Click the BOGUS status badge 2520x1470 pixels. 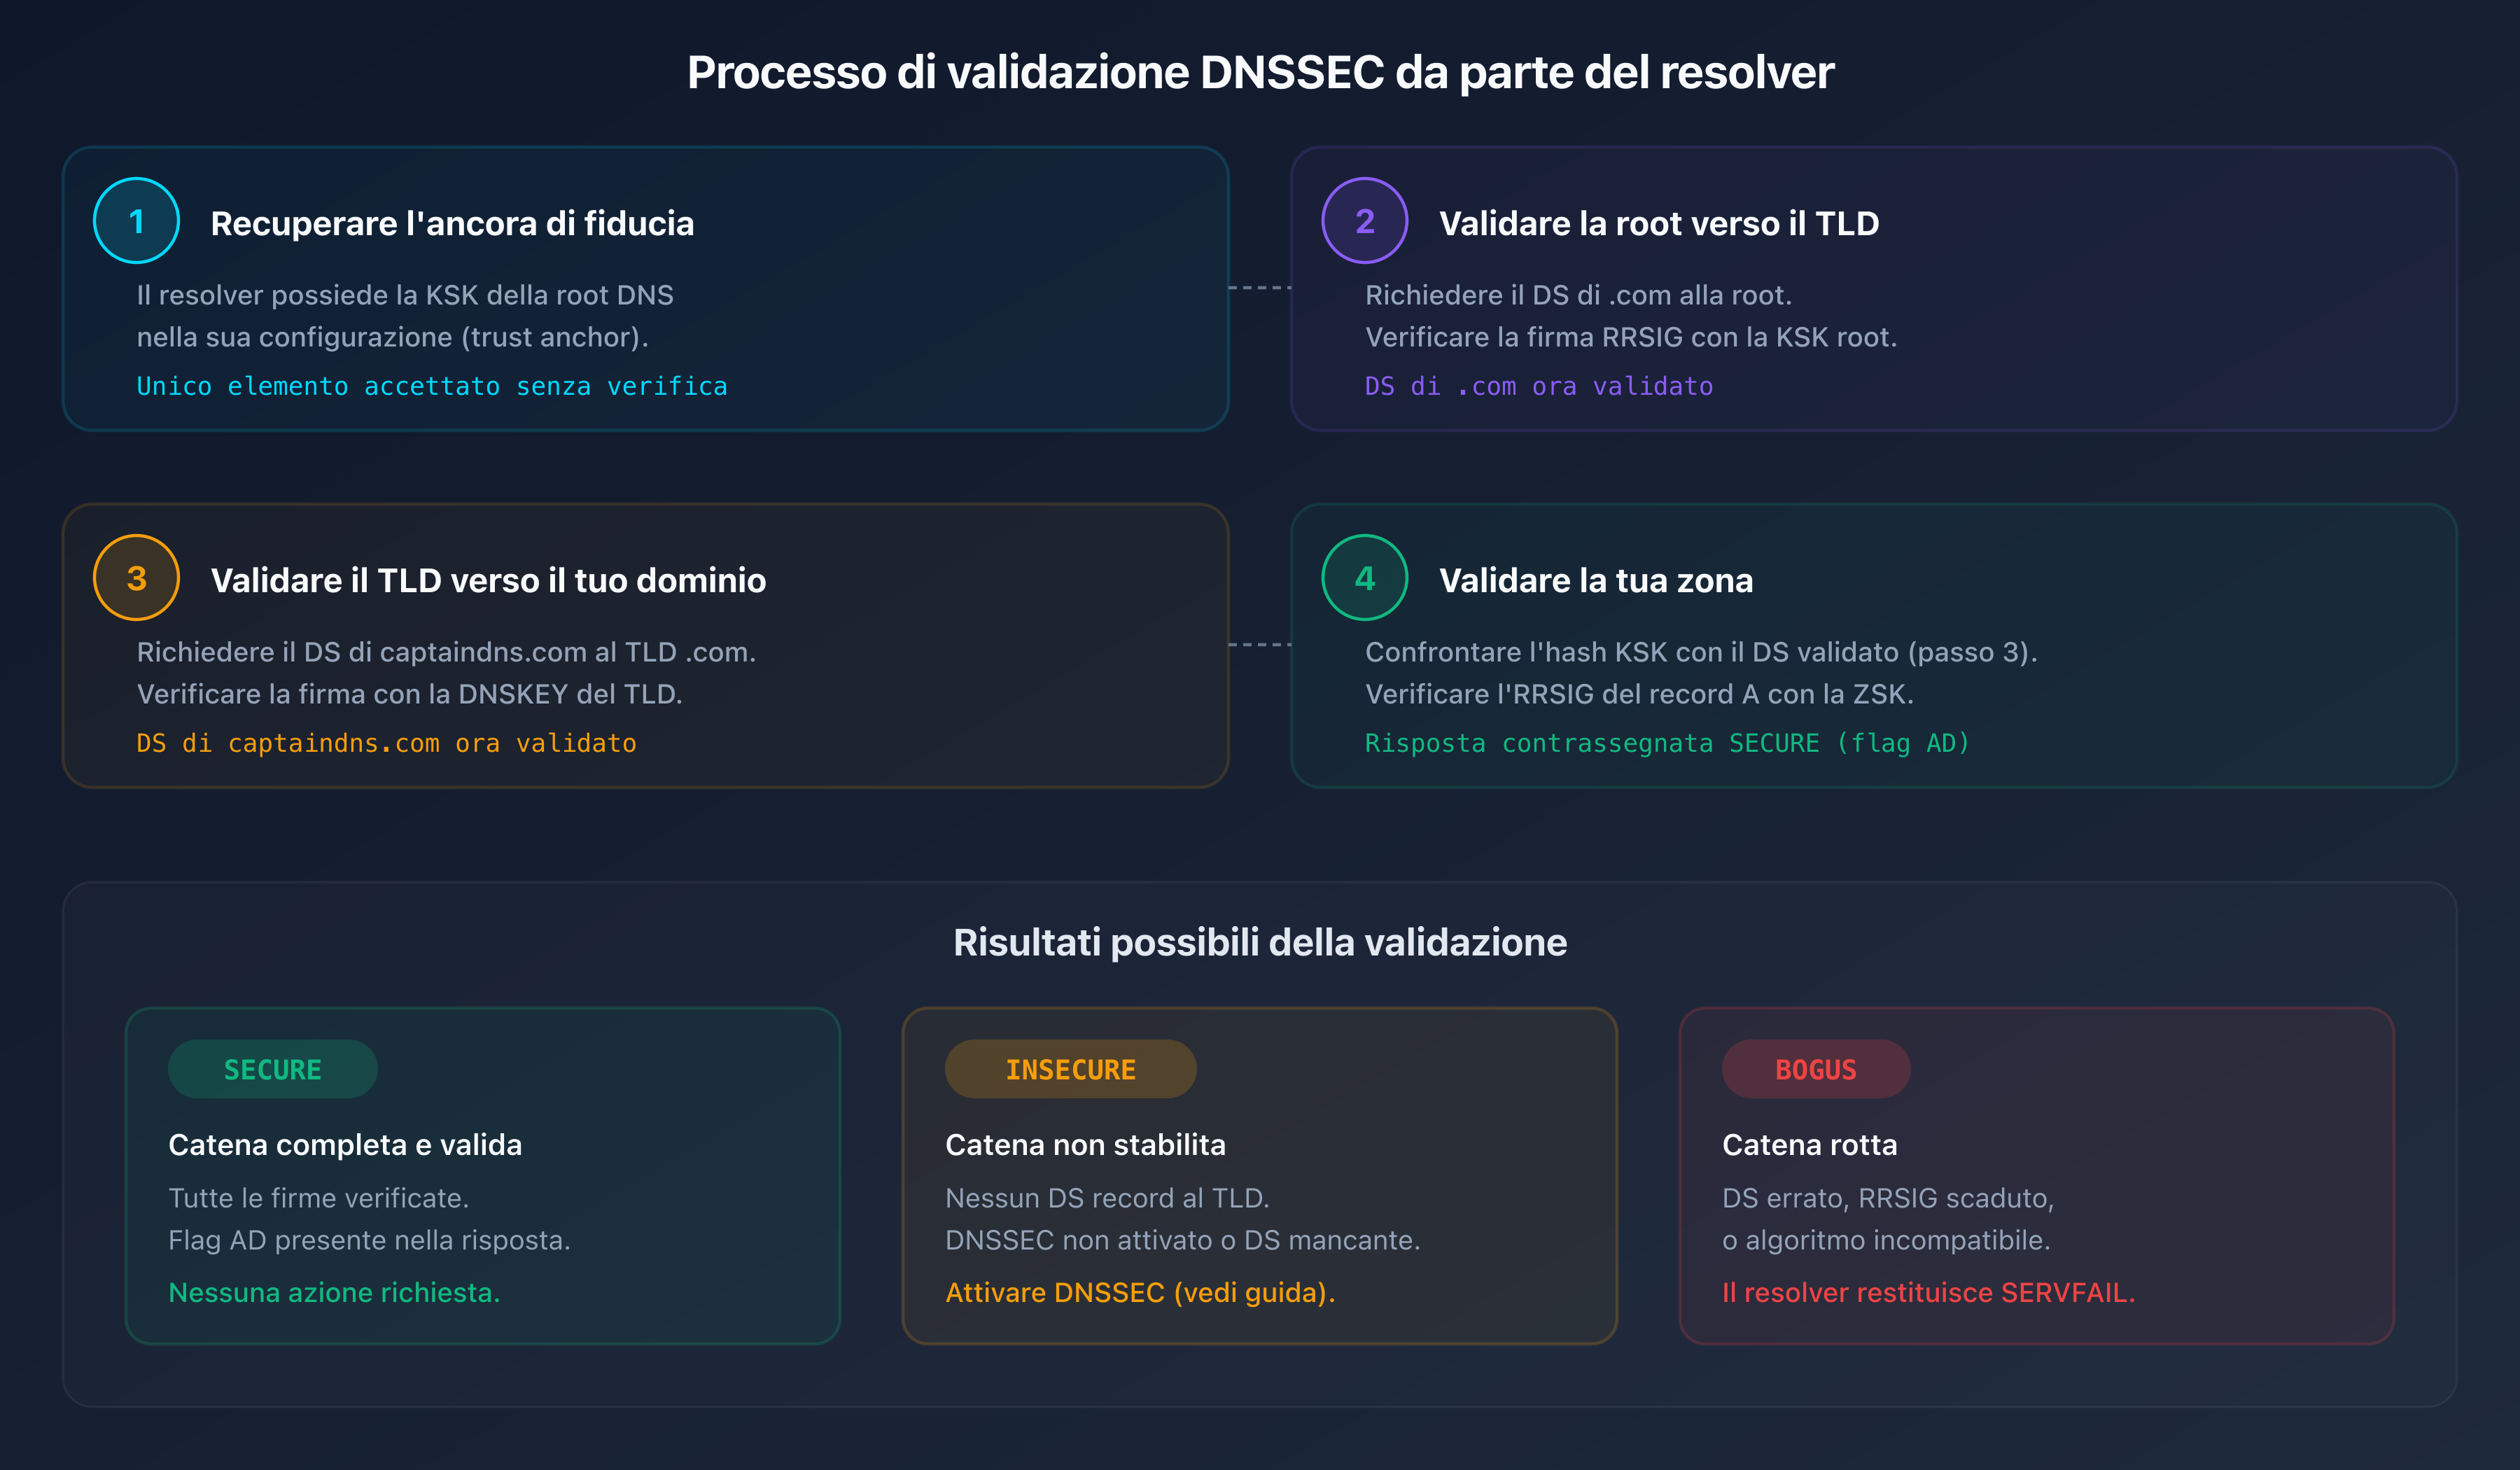pyautogui.click(x=1816, y=1068)
